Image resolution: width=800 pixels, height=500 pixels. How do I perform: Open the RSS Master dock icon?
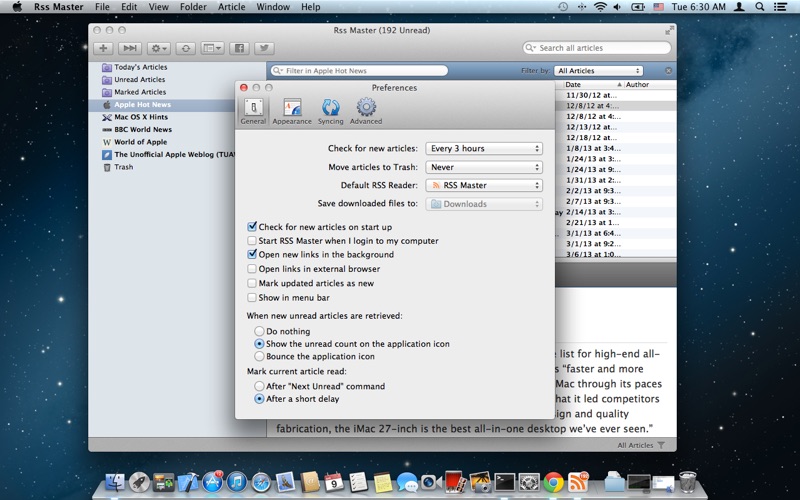[x=578, y=482]
